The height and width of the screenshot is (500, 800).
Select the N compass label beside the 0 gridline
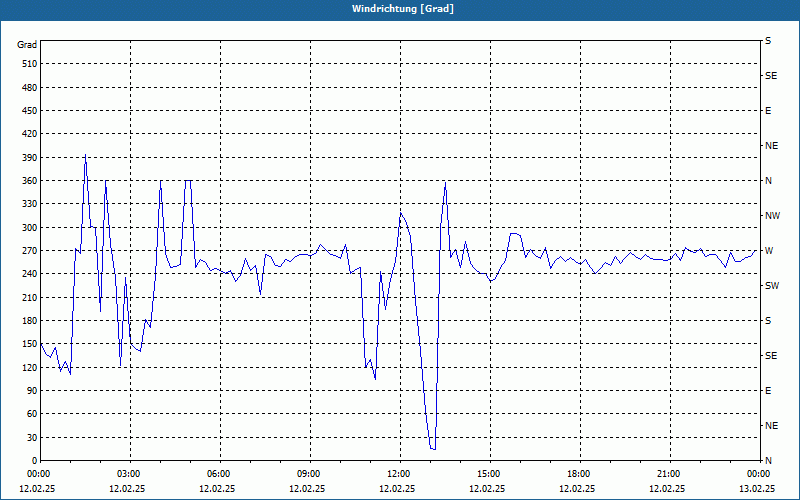768,461
